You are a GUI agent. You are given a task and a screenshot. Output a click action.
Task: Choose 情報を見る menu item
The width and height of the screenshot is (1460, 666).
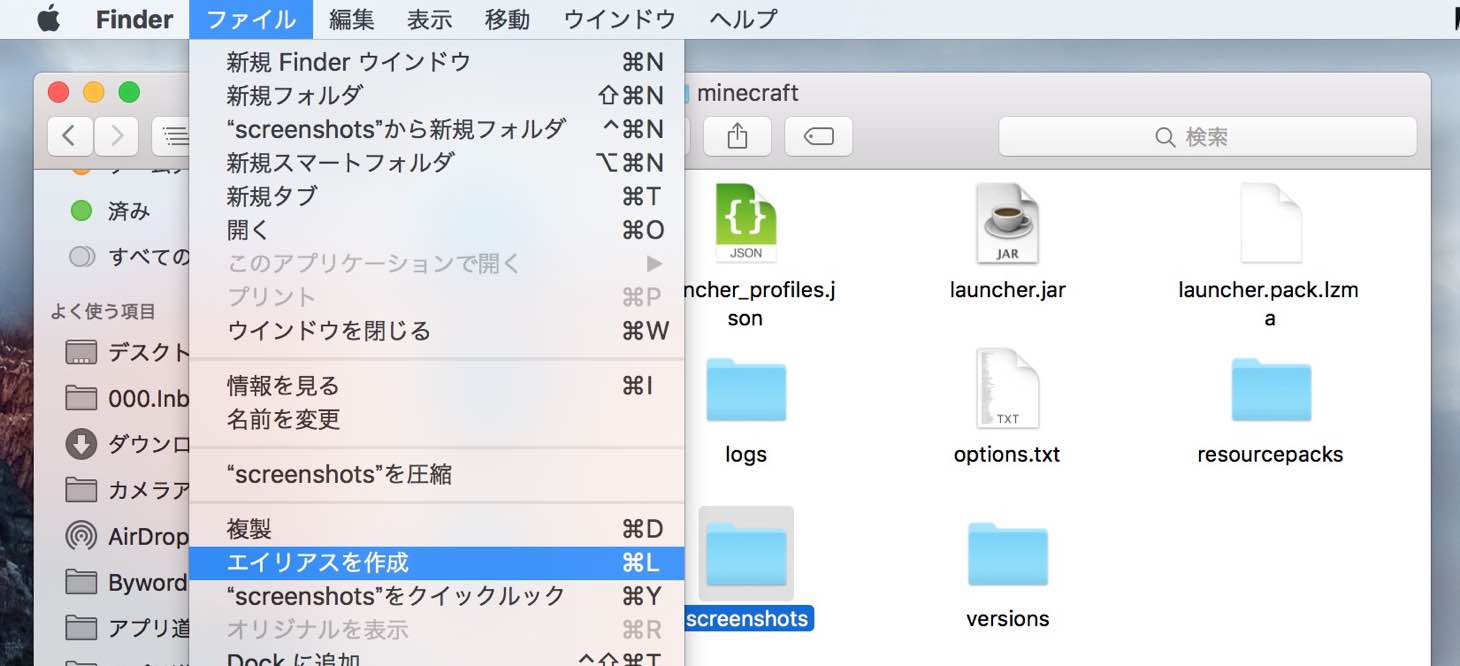pyautogui.click(x=437, y=385)
